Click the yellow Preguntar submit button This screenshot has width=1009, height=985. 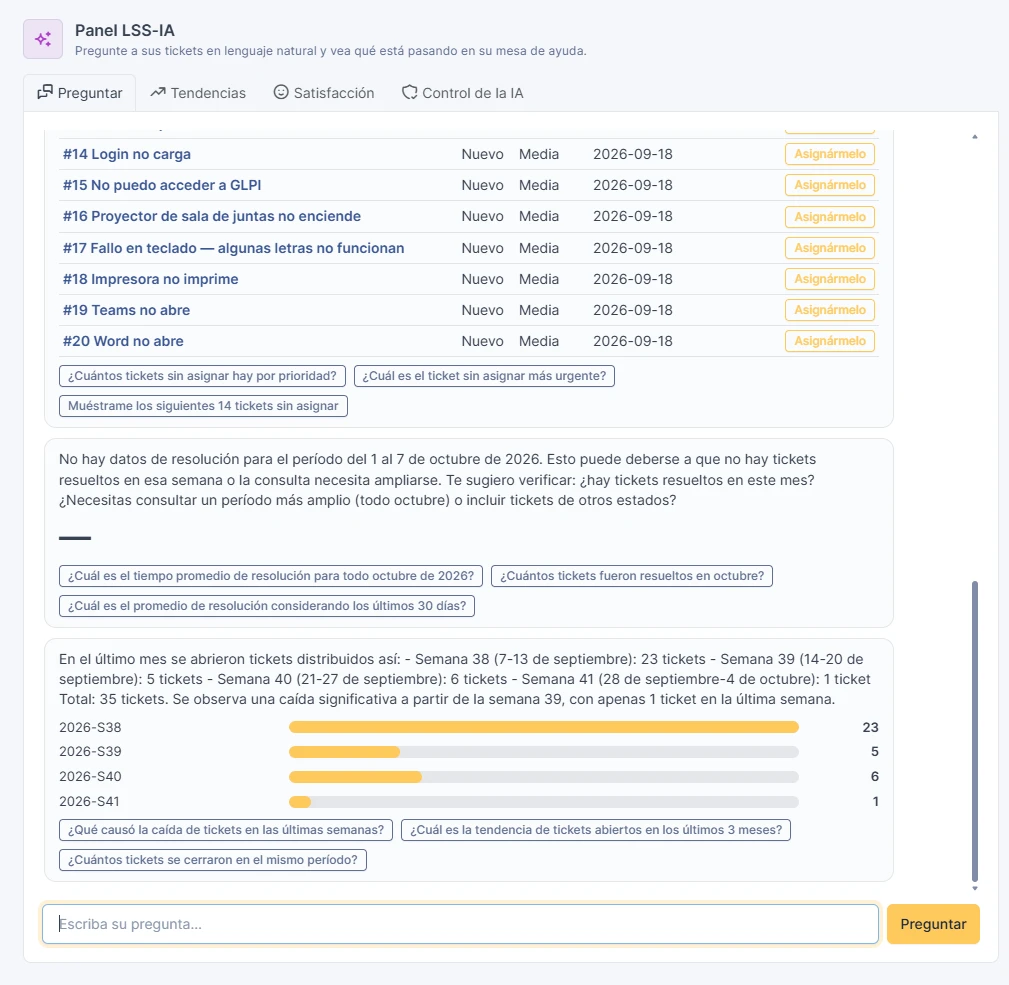click(933, 924)
